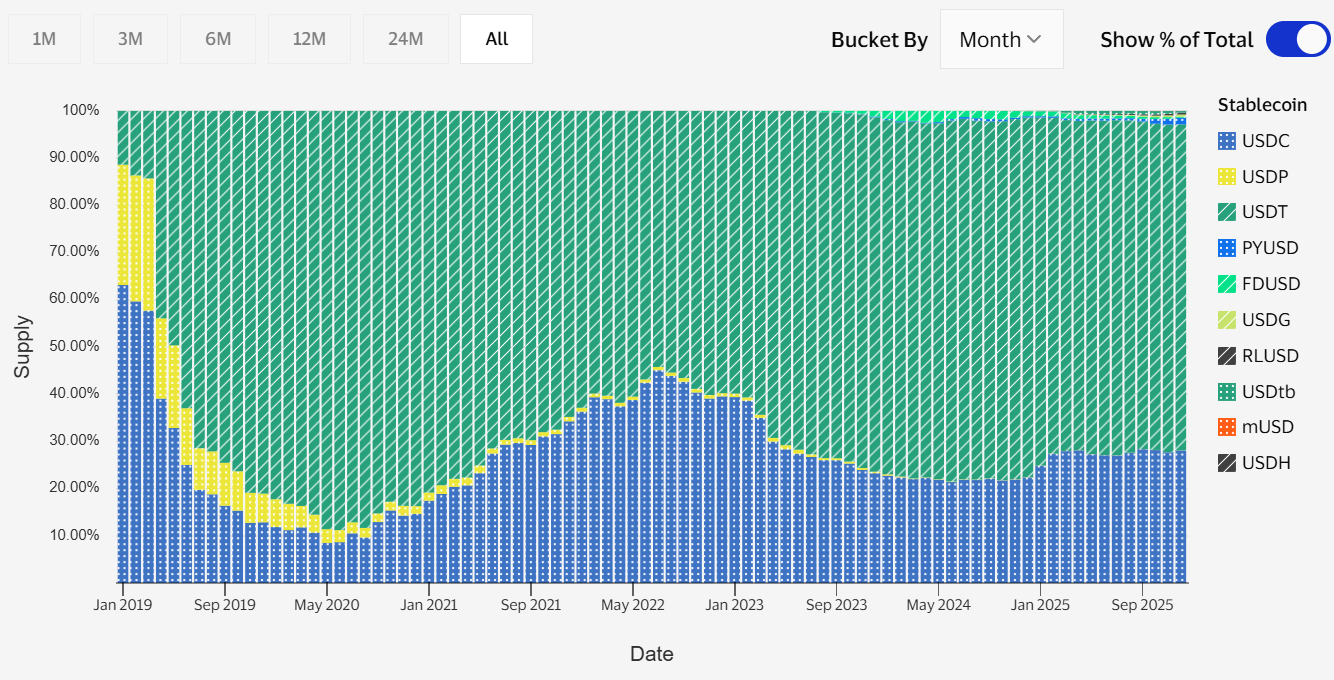Choose the 24M time range
Image resolution: width=1334 pixels, height=680 pixels.
point(405,39)
